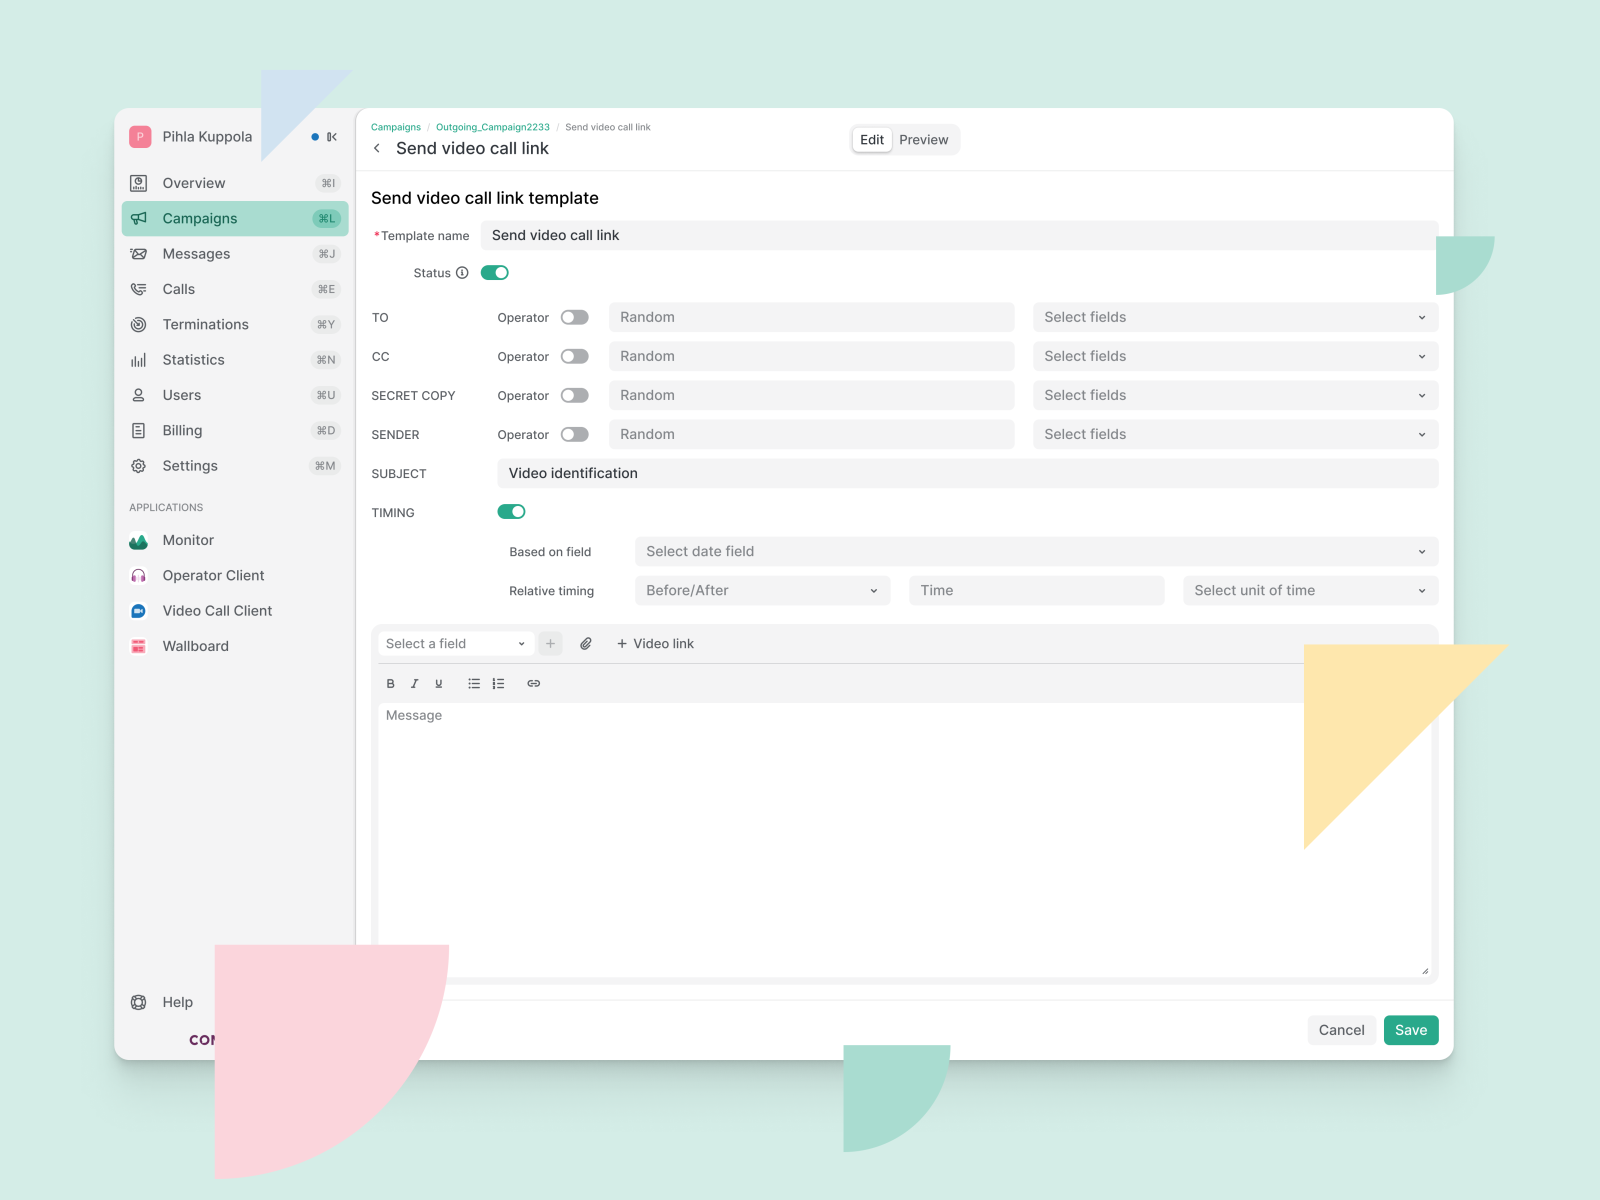Expand the Select date field dropdown

[x=1035, y=551]
